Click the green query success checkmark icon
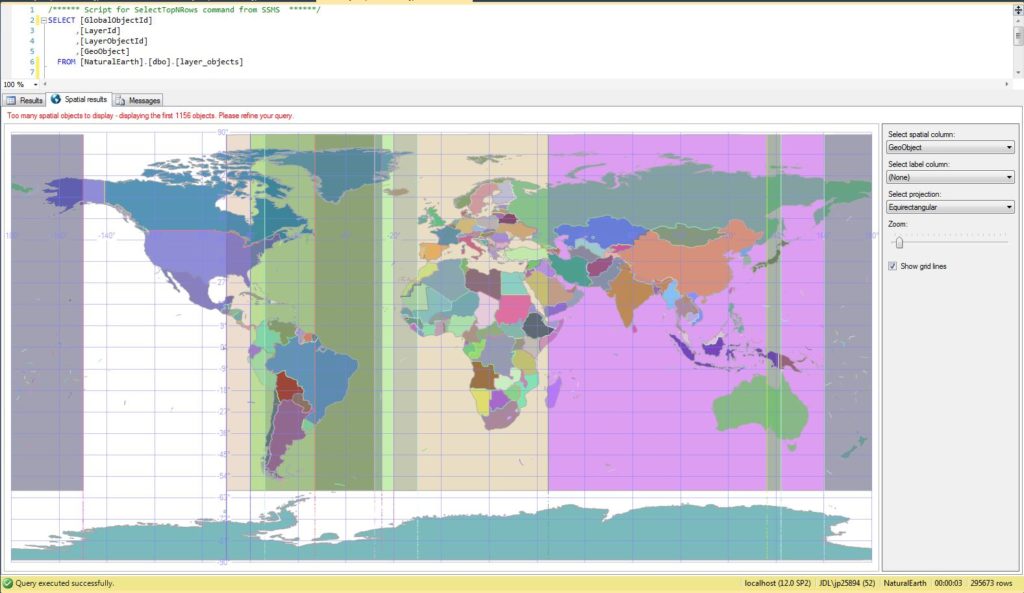The height and width of the screenshot is (593, 1024). 8,583
